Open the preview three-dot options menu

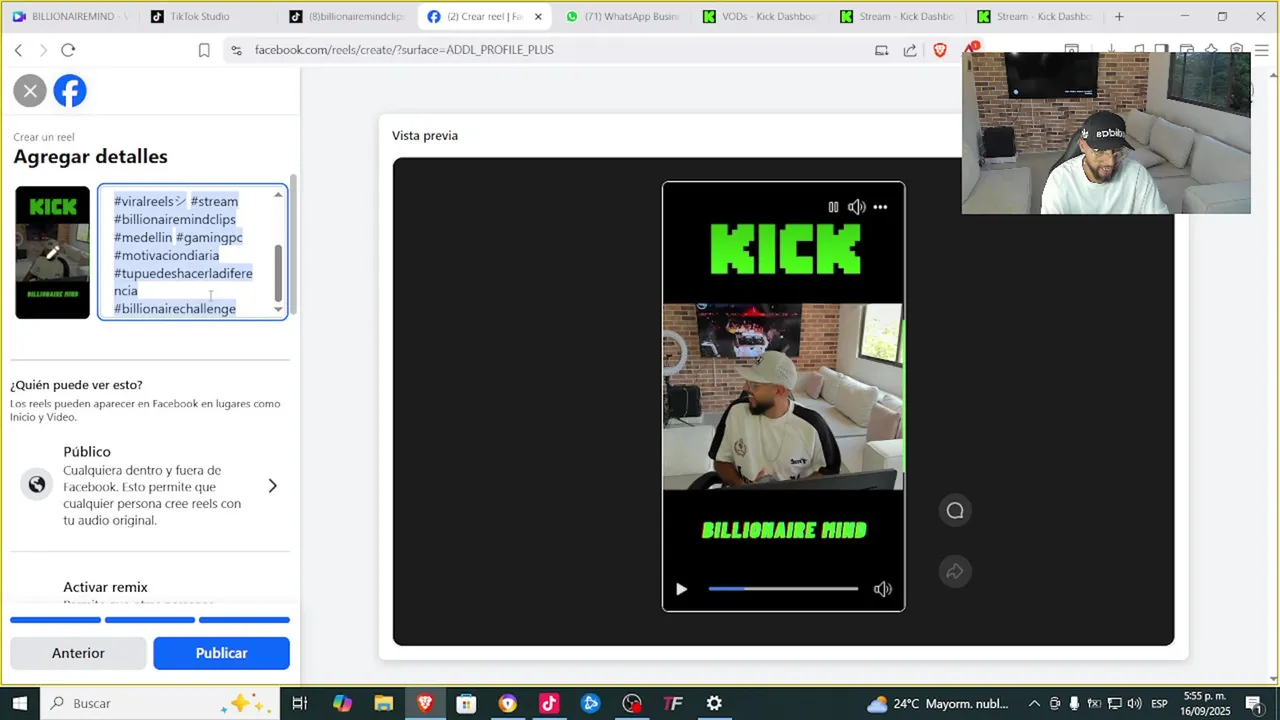pos(880,207)
